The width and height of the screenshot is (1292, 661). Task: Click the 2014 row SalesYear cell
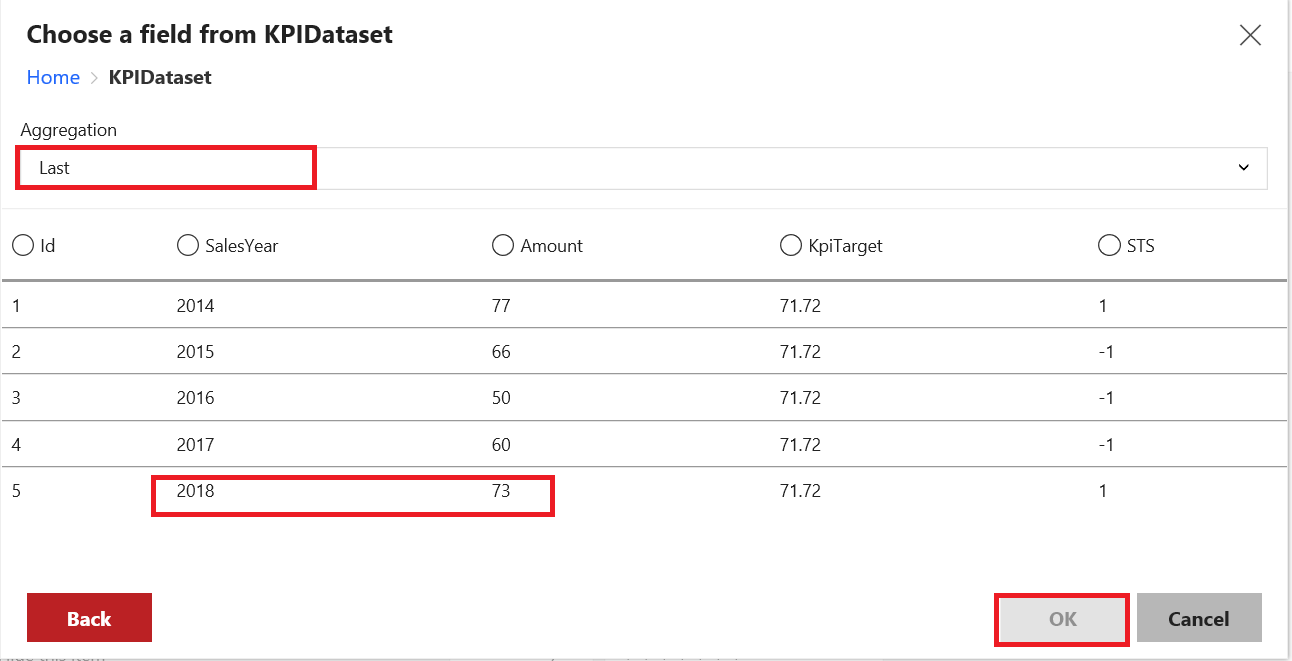[195, 306]
